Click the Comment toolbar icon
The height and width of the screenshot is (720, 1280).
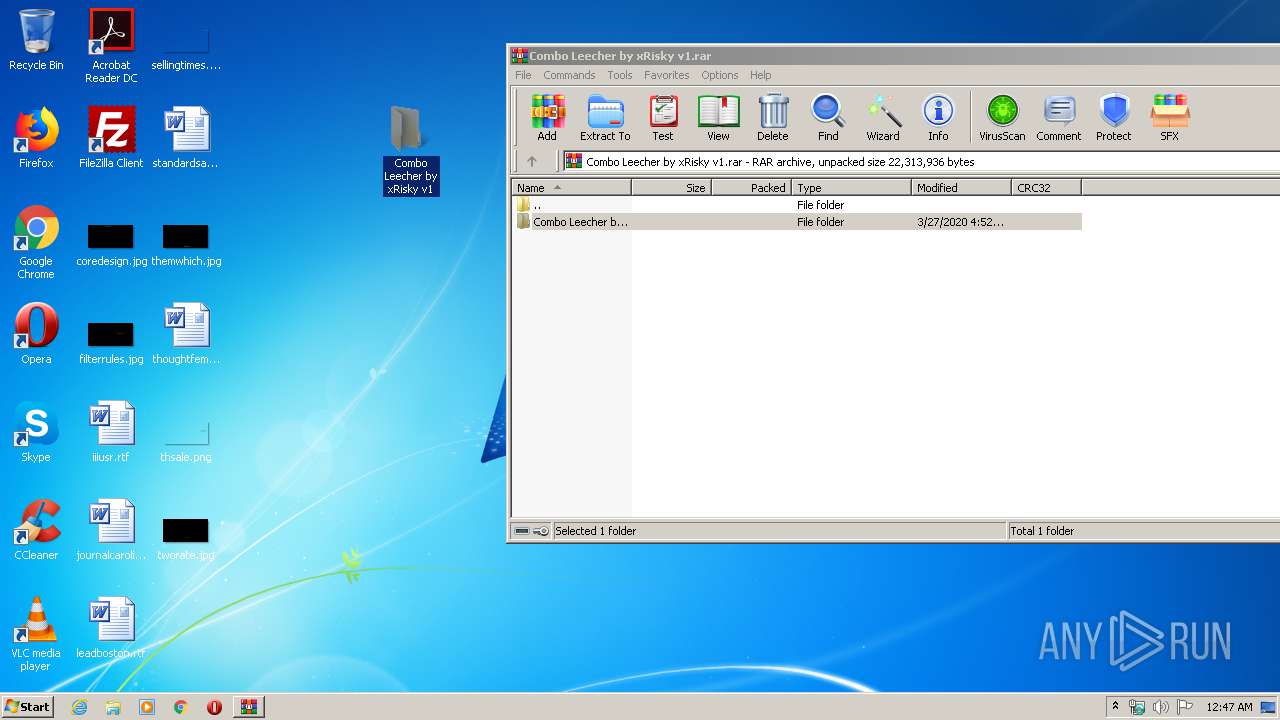[x=1059, y=117]
